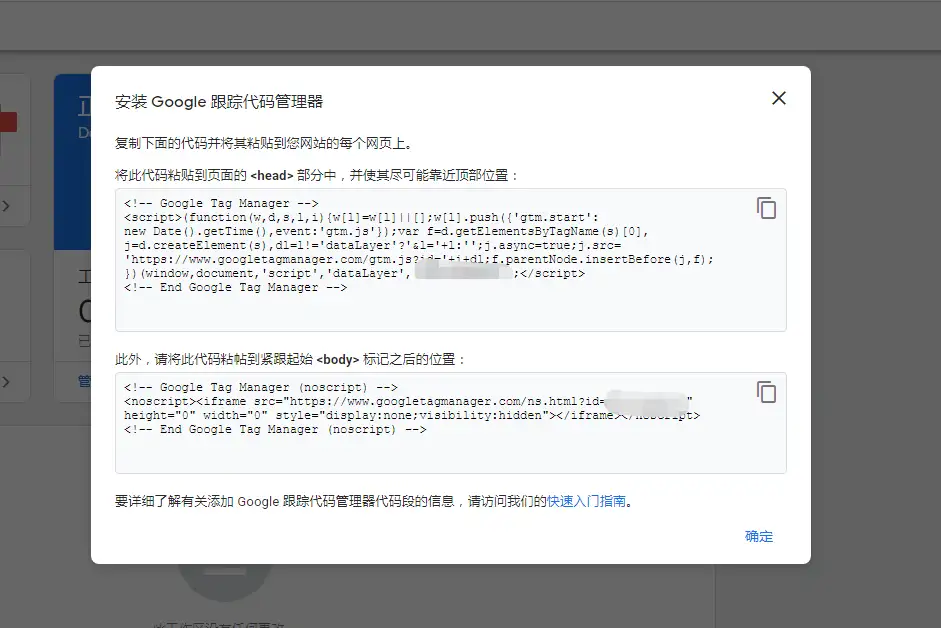Select '<!-- End Google Tag Manager (noscript) -->' line
This screenshot has height=628, width=941.
coord(275,429)
